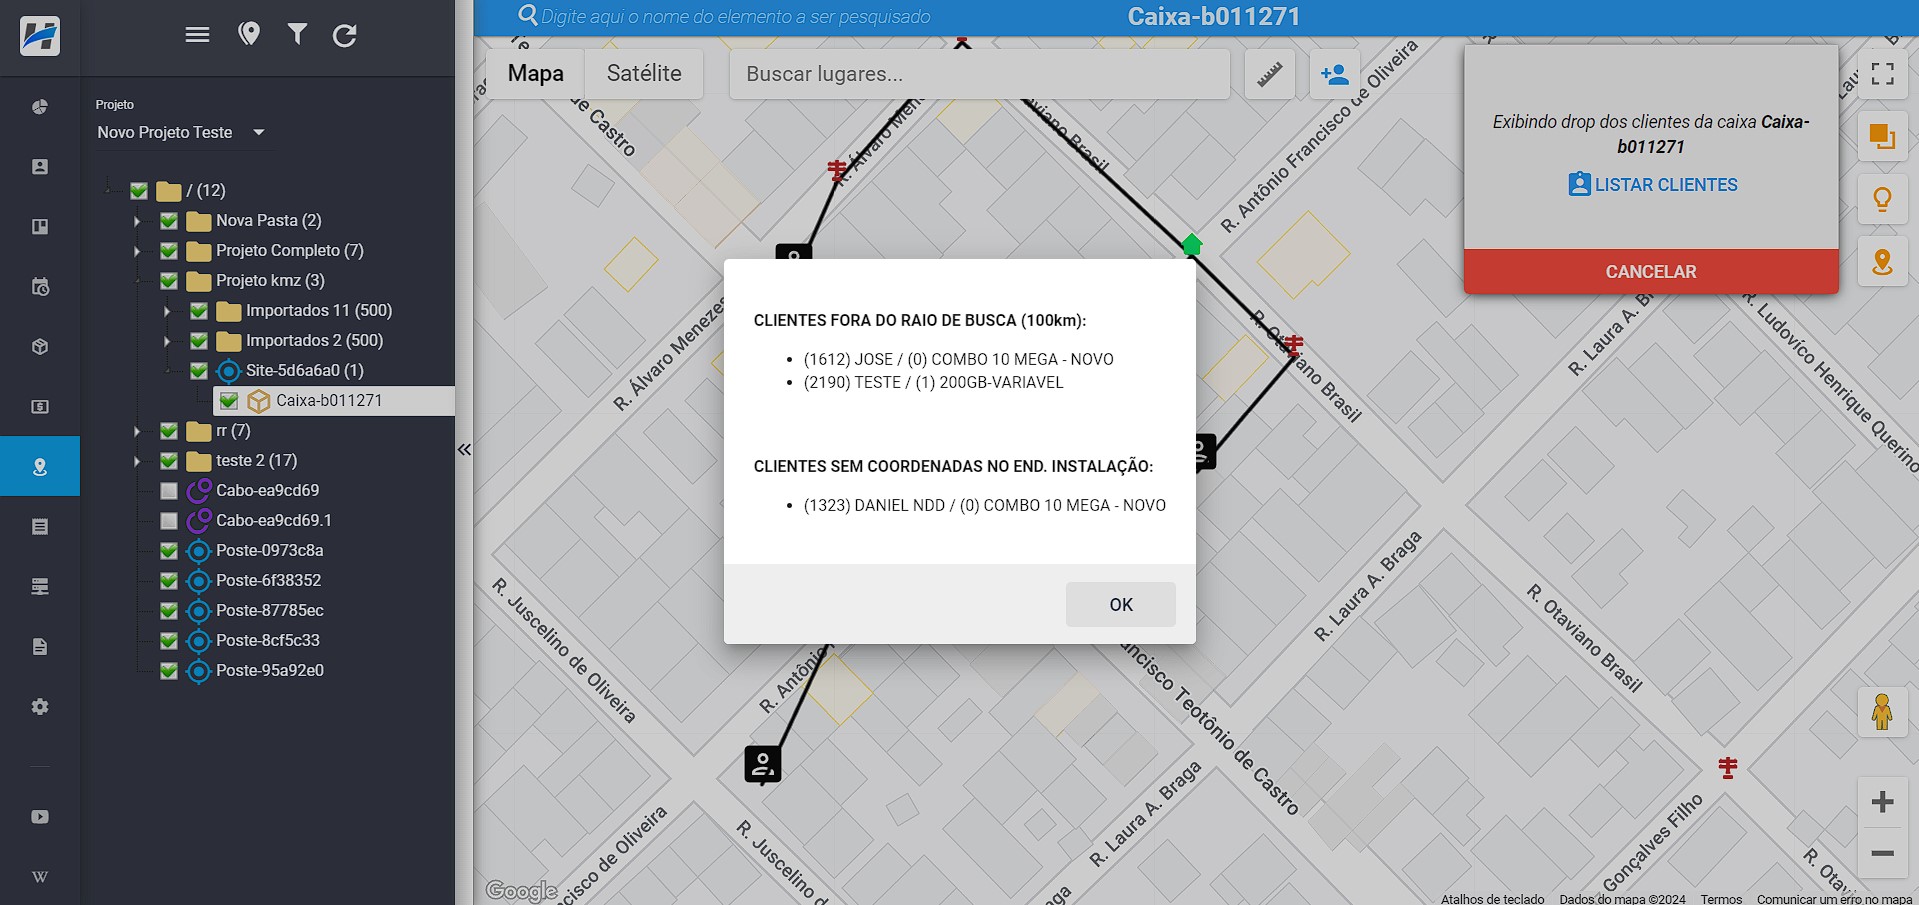Viewport: 1919px width, 905px height.
Task: Open the list document sidebar icon
Action: pyautogui.click(x=40, y=527)
